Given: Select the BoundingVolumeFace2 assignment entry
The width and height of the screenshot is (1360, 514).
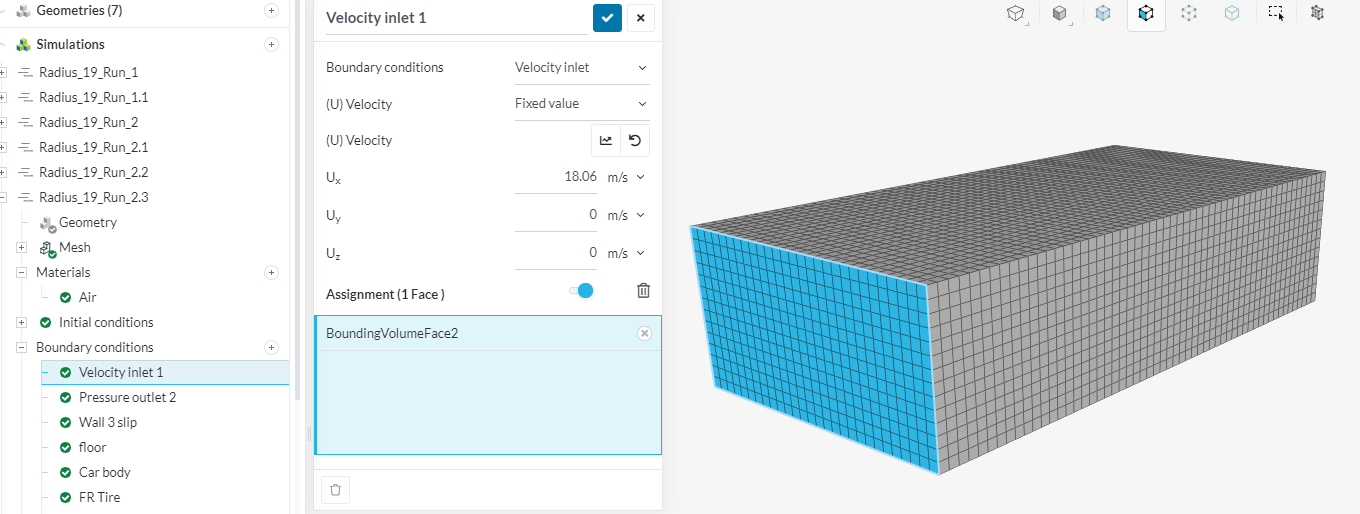Looking at the screenshot, I should click(x=470, y=333).
